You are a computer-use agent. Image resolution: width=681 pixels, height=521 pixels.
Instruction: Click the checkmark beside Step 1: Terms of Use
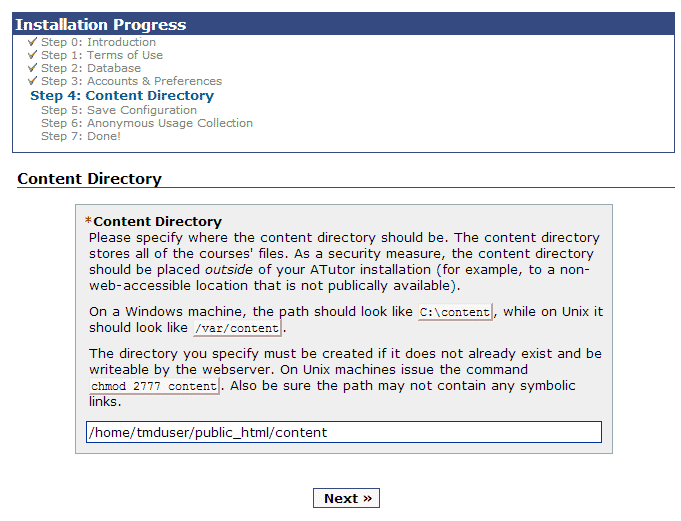[x=33, y=55]
